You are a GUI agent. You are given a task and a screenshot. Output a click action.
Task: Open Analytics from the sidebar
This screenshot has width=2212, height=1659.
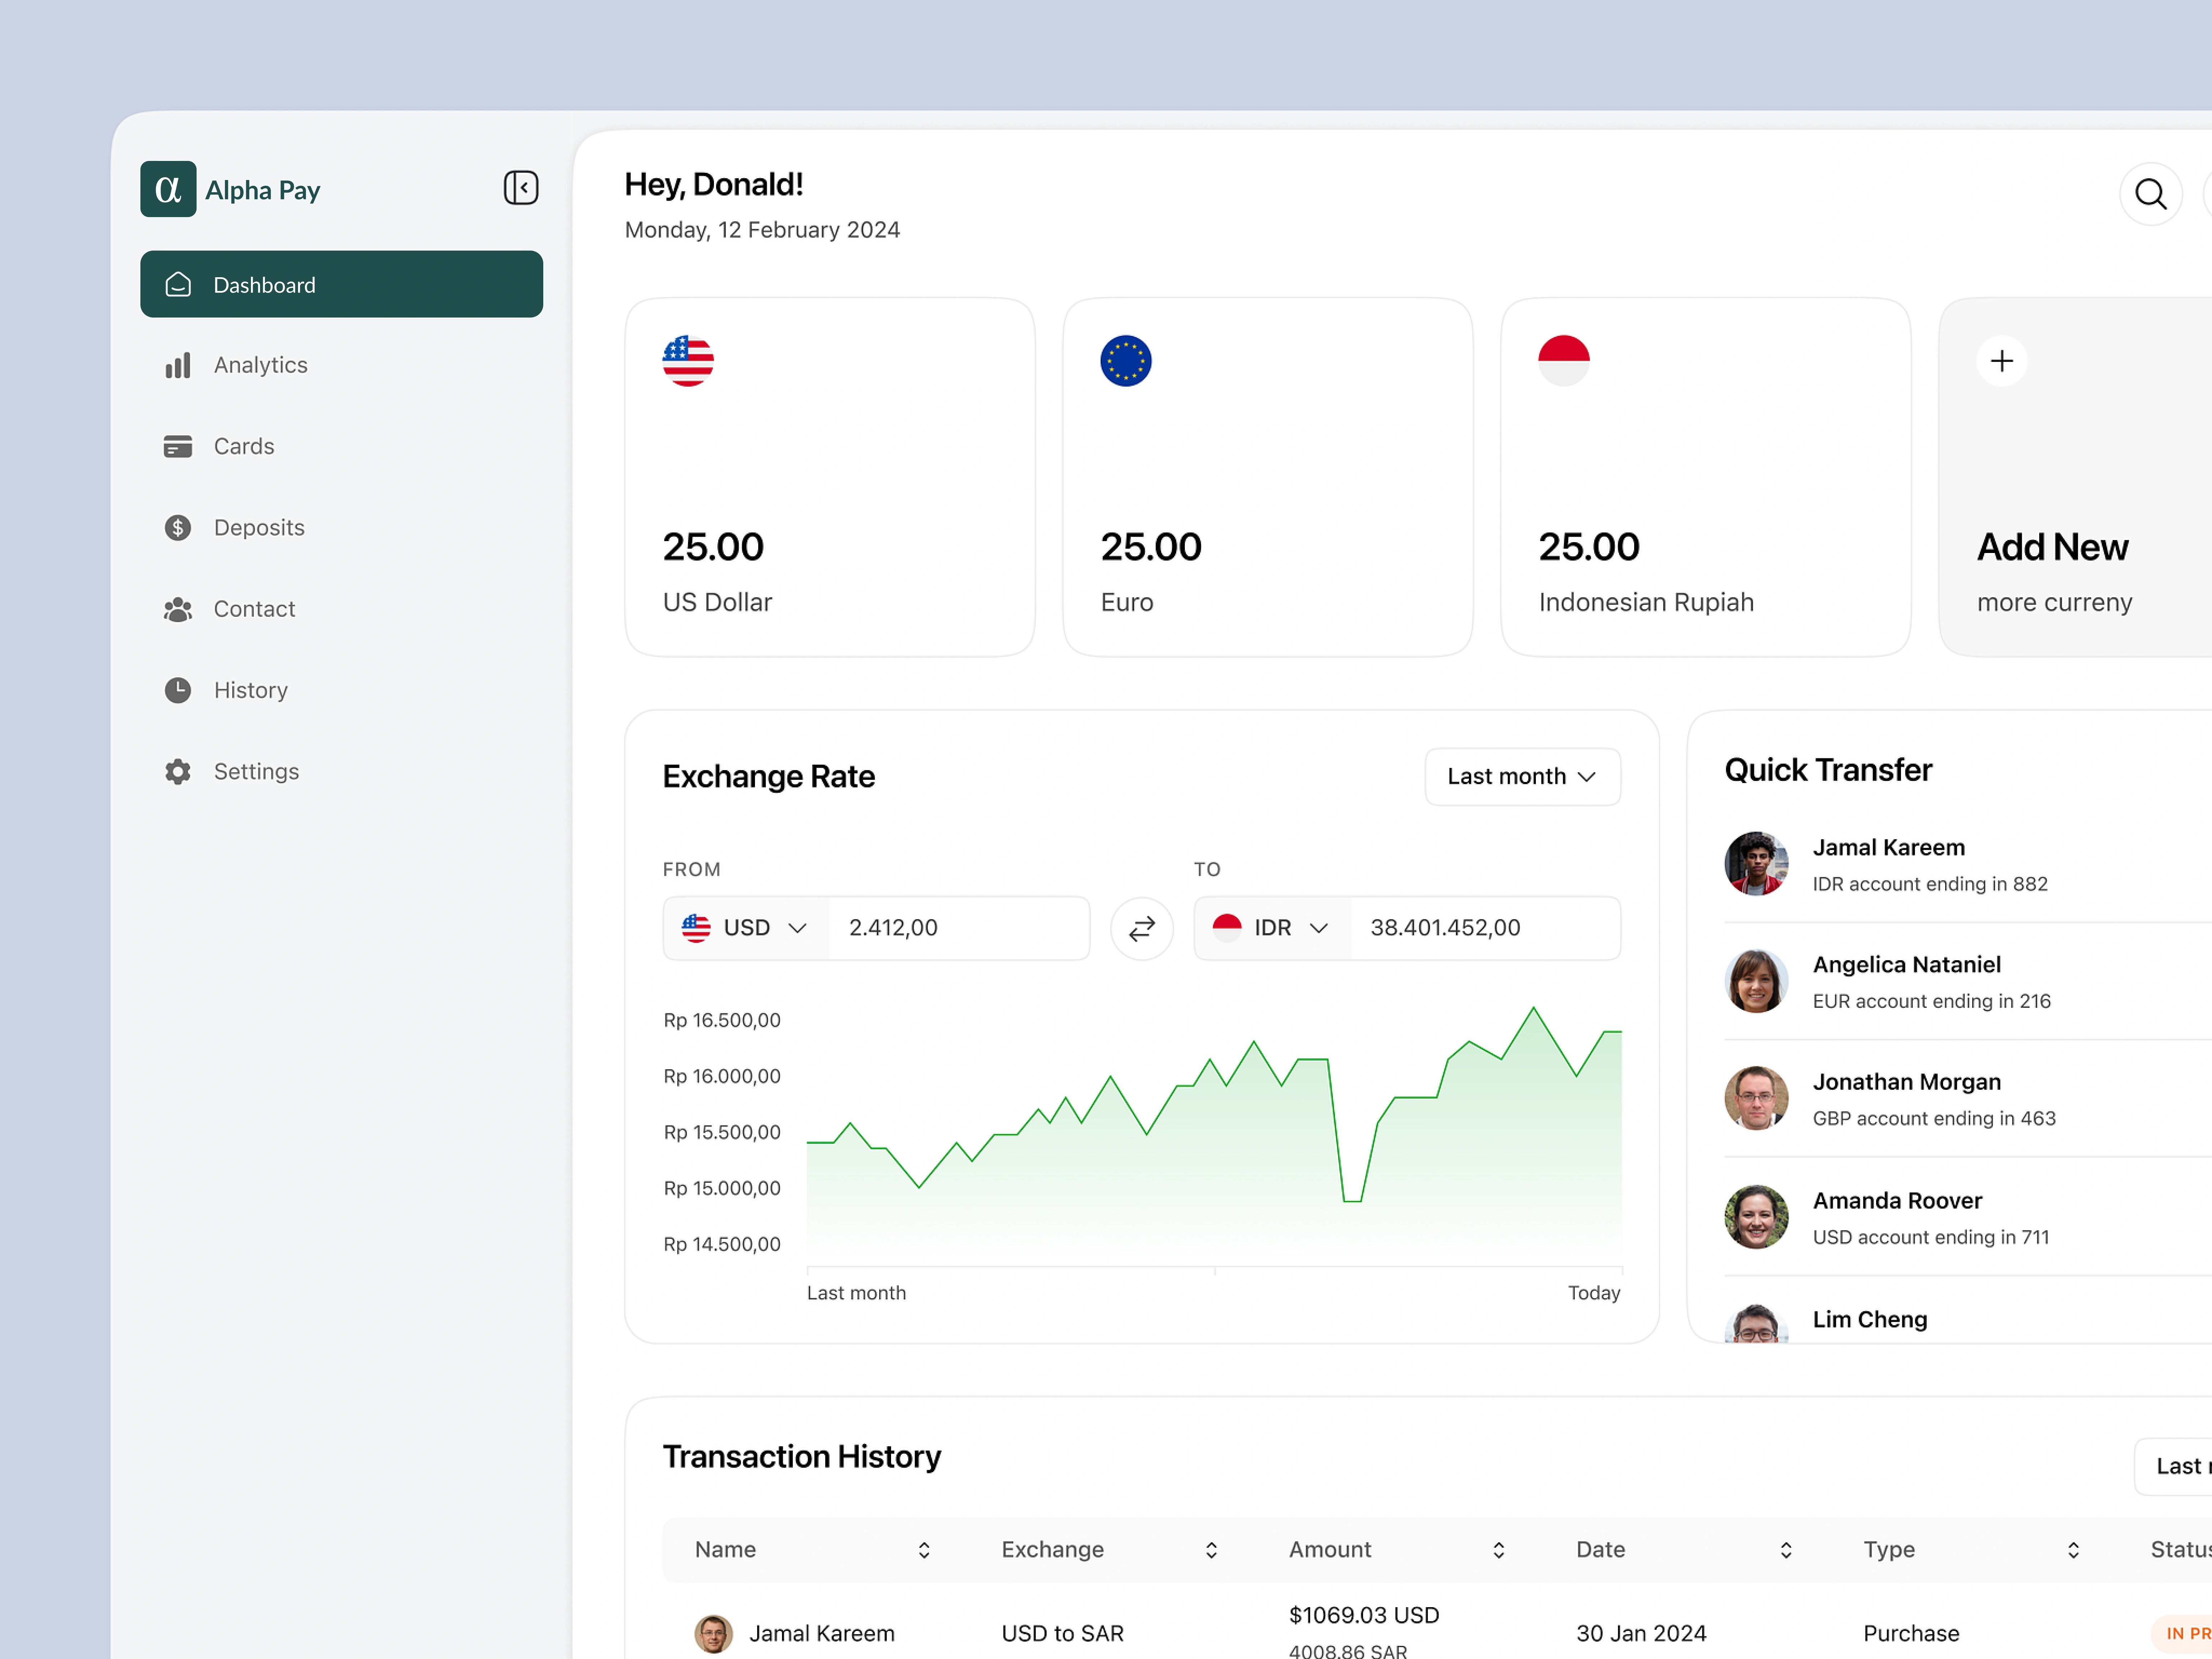tap(260, 365)
